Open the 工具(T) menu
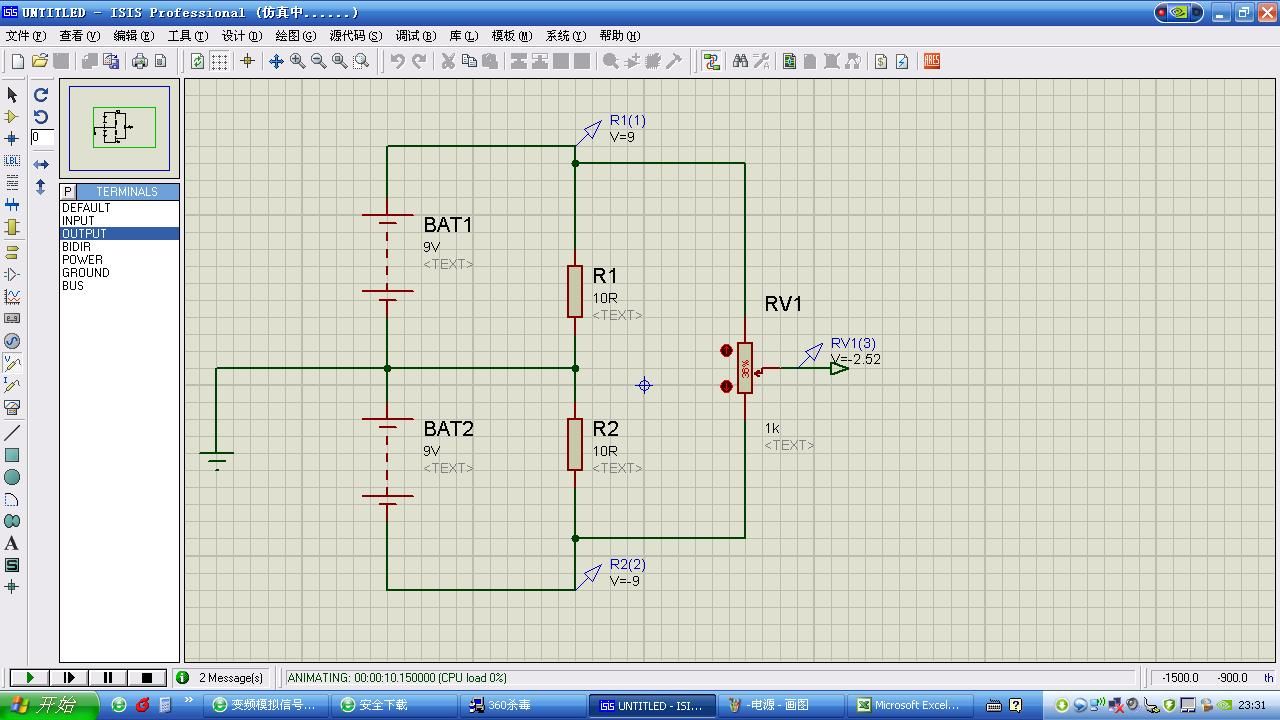 click(188, 35)
